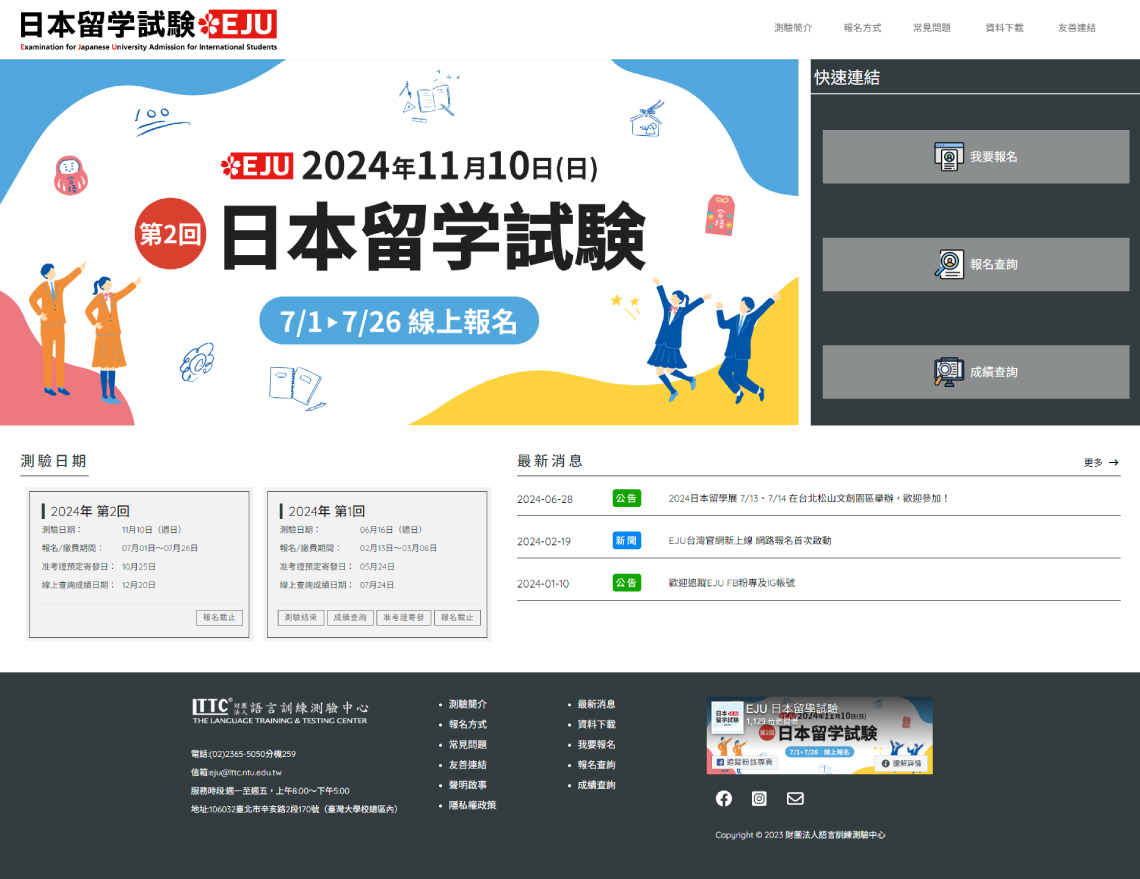Click the email envelope icon
The height and width of the screenshot is (879, 1140).
pyautogui.click(x=795, y=798)
